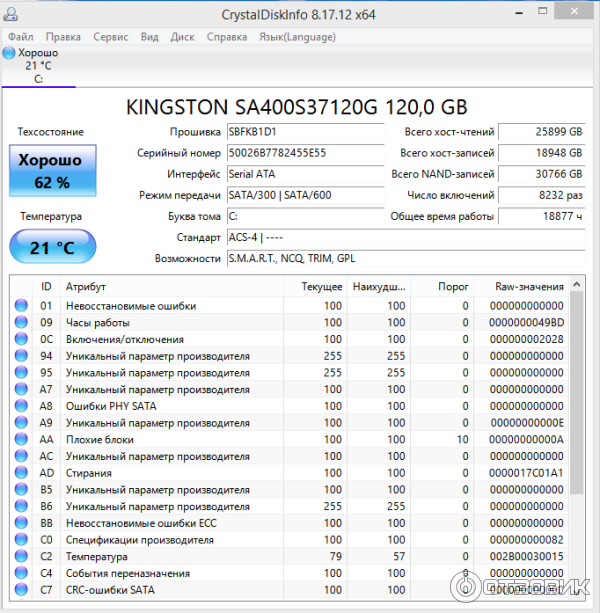
Task: Open the Диск menu
Action: coord(183,37)
